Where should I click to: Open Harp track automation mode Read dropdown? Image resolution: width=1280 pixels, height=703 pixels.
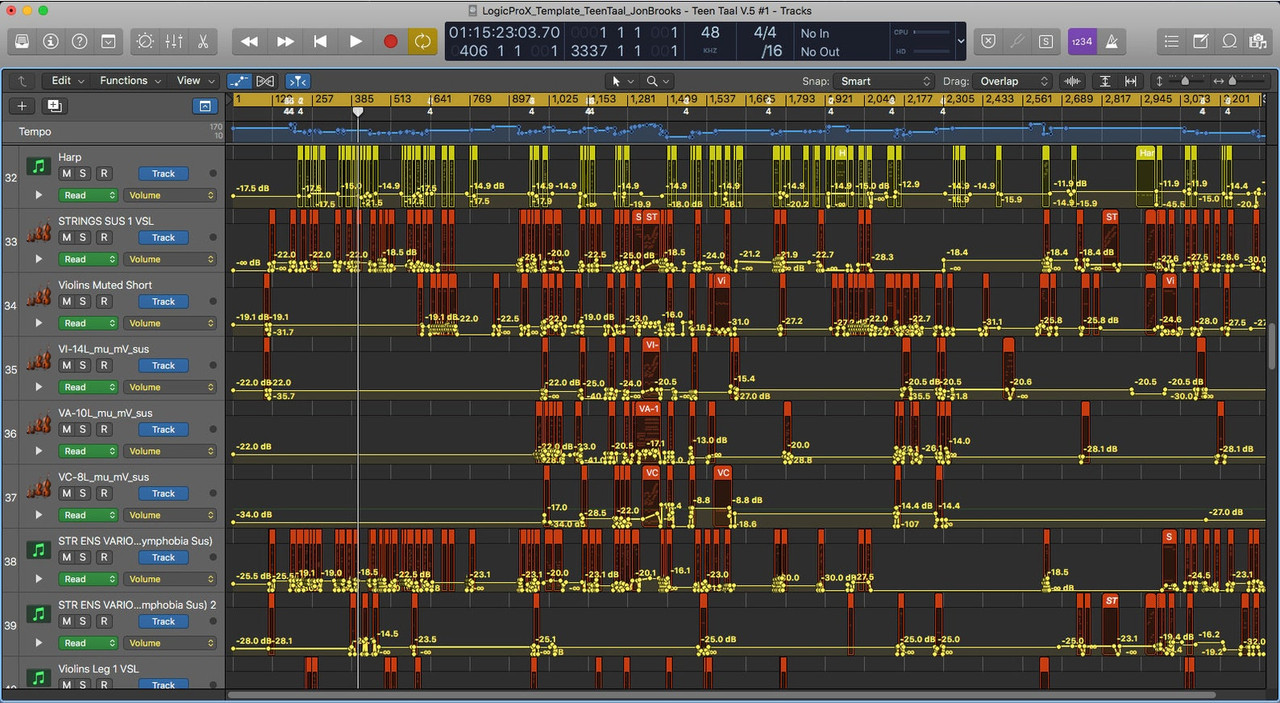(89, 196)
